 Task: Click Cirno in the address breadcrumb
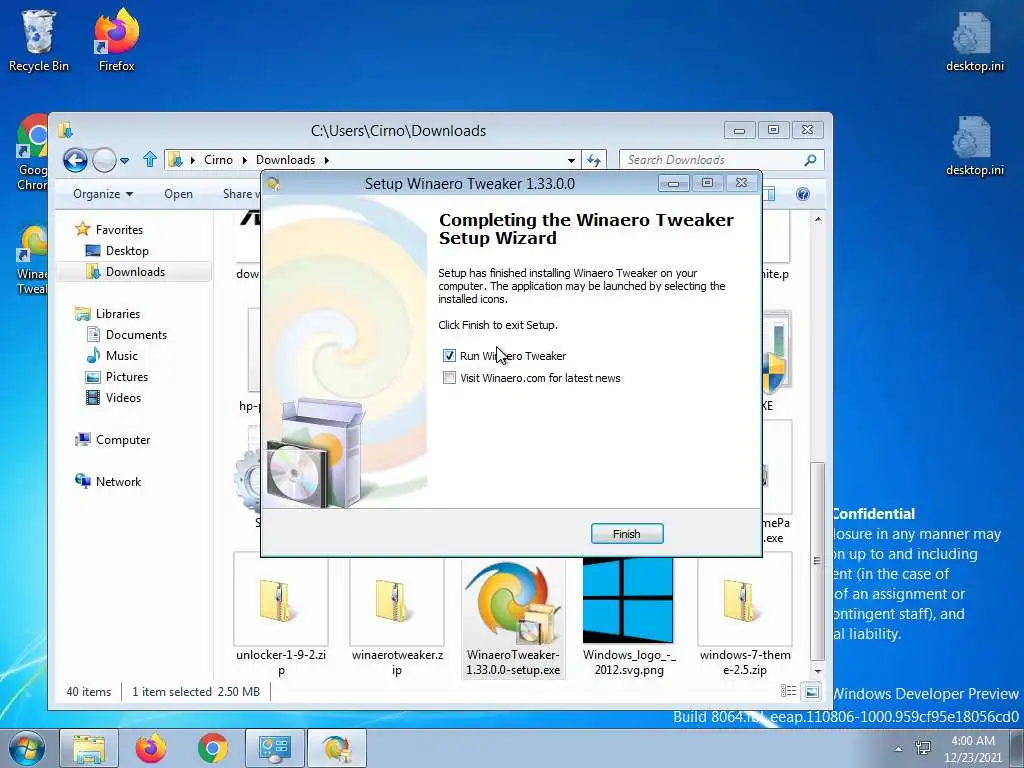[218, 160]
